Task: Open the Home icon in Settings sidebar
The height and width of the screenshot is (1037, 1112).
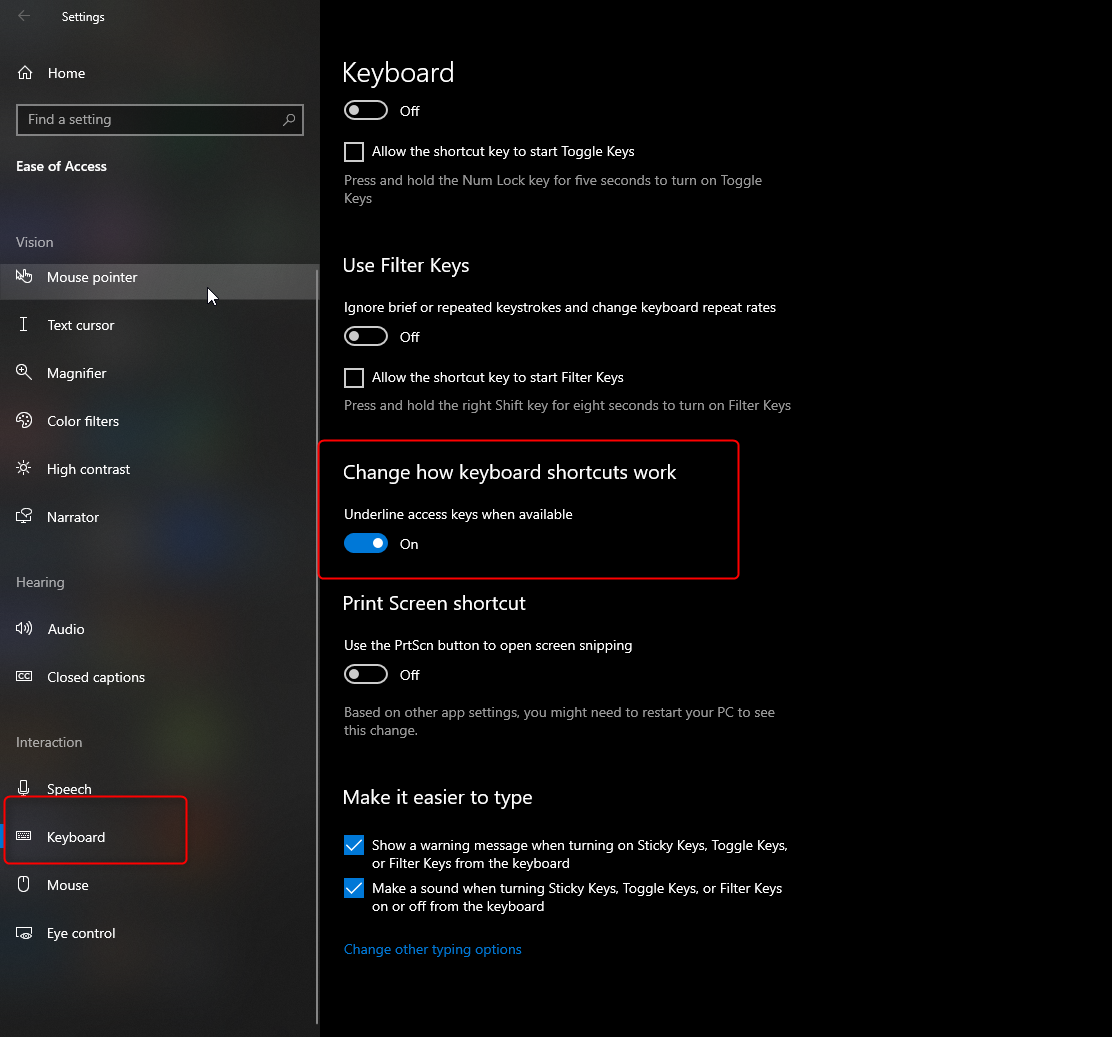Action: pyautogui.click(x=24, y=72)
